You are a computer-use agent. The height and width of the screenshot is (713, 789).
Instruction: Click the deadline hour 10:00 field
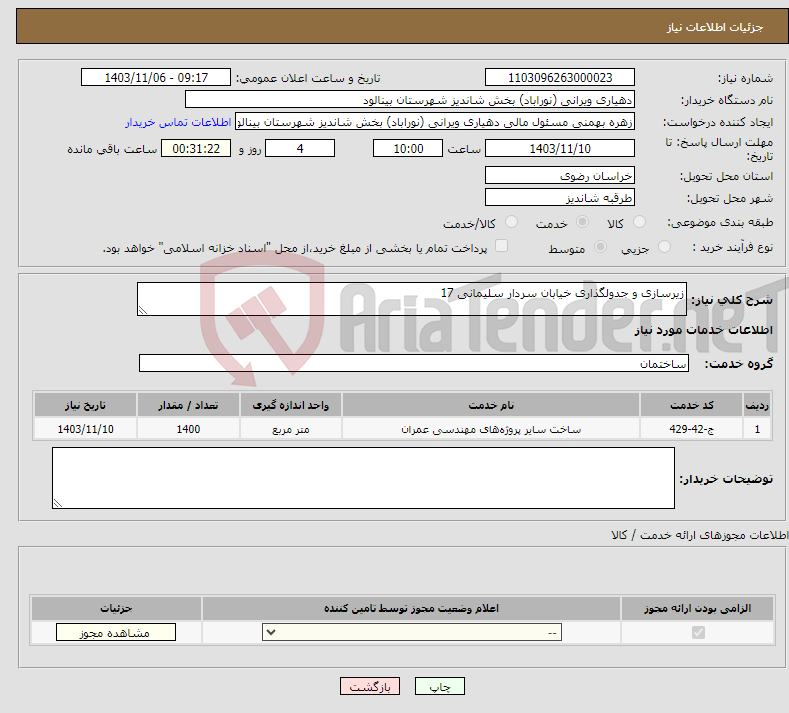click(408, 148)
